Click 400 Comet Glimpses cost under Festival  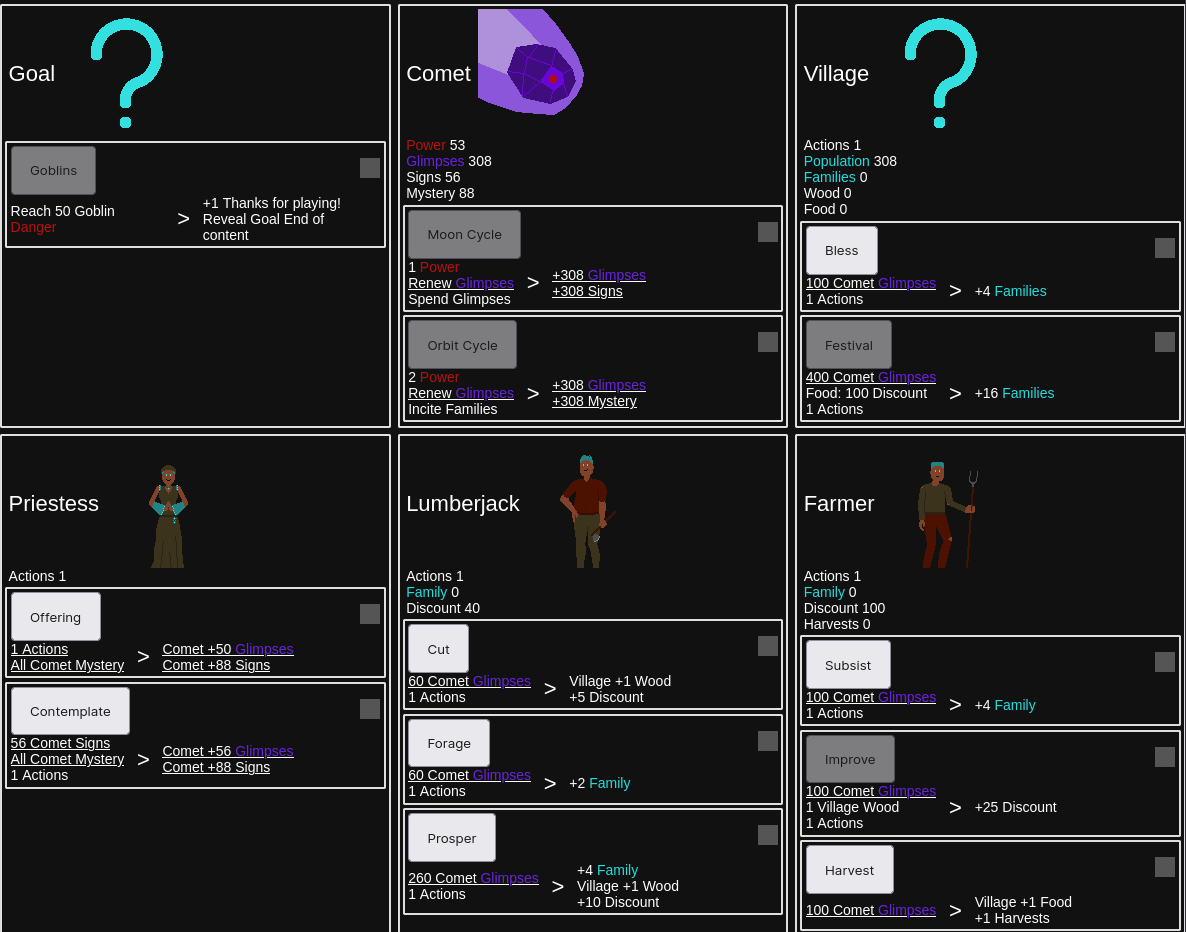pyautogui.click(x=871, y=377)
